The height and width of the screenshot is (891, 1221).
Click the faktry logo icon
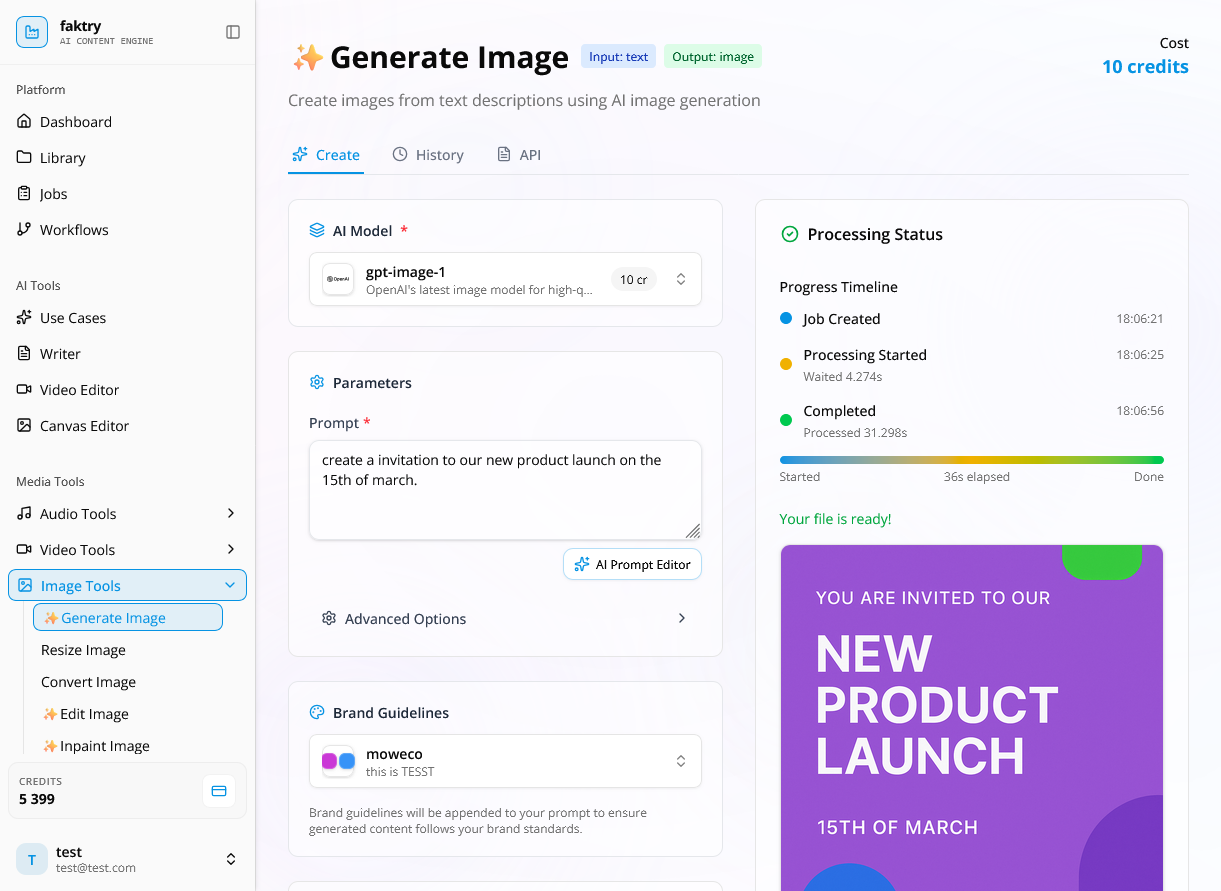(32, 32)
